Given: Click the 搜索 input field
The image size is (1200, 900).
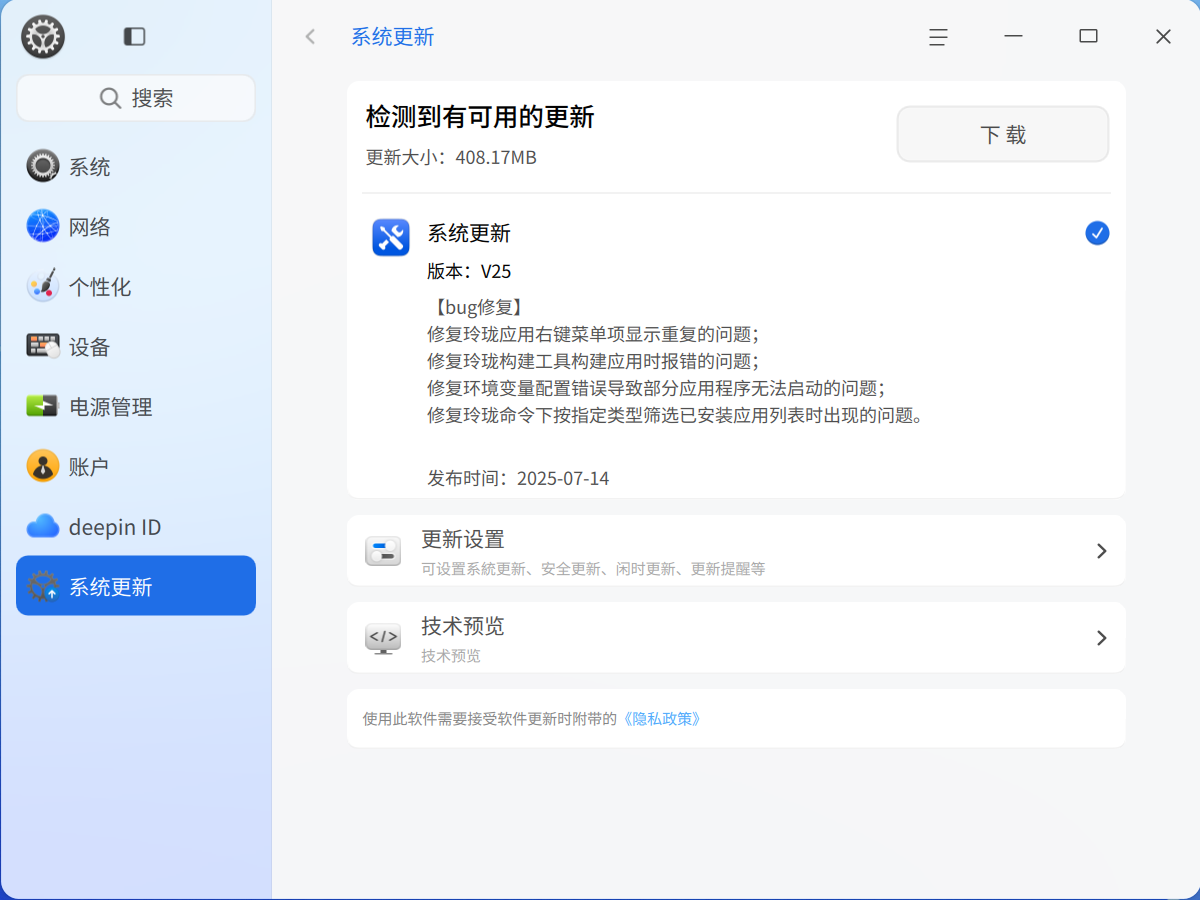Looking at the screenshot, I should pos(136,98).
